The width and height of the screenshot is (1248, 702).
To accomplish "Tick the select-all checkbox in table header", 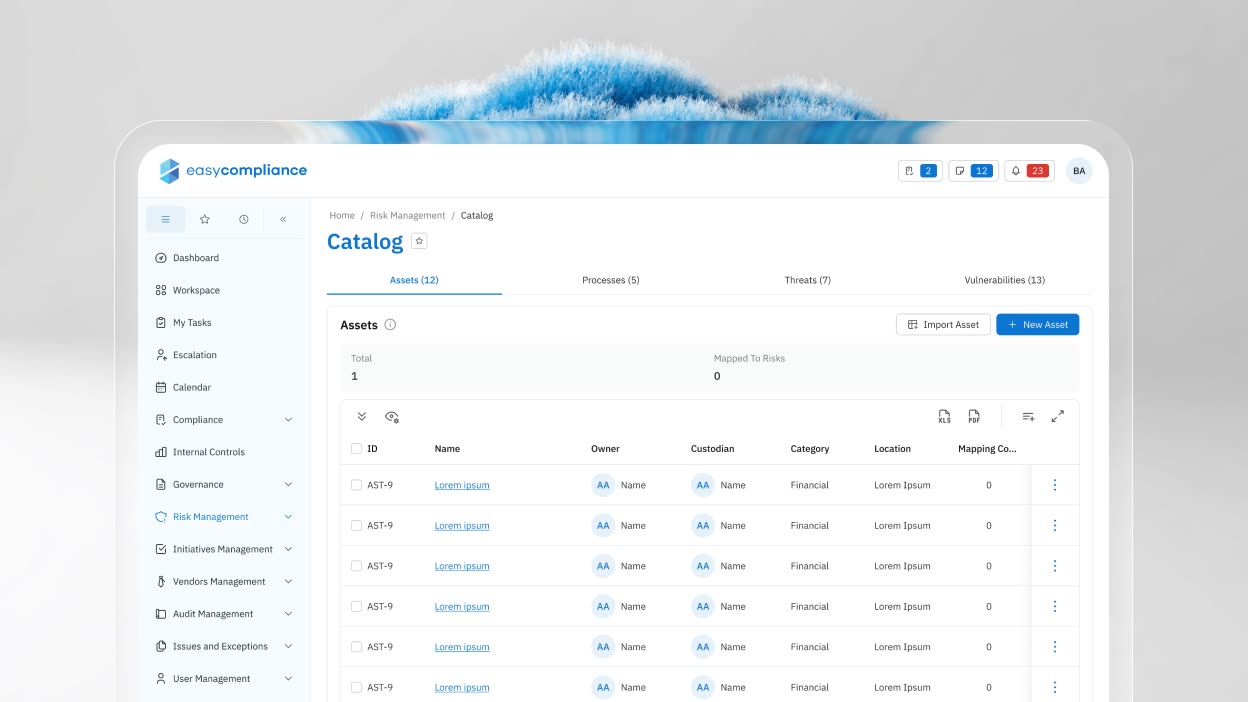I will (x=356, y=449).
